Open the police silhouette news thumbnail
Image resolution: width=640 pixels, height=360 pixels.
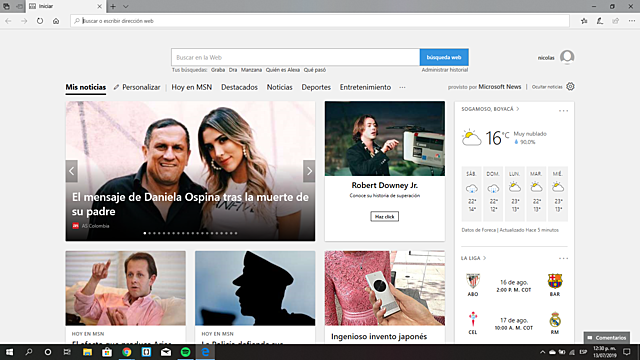pyautogui.click(x=255, y=288)
